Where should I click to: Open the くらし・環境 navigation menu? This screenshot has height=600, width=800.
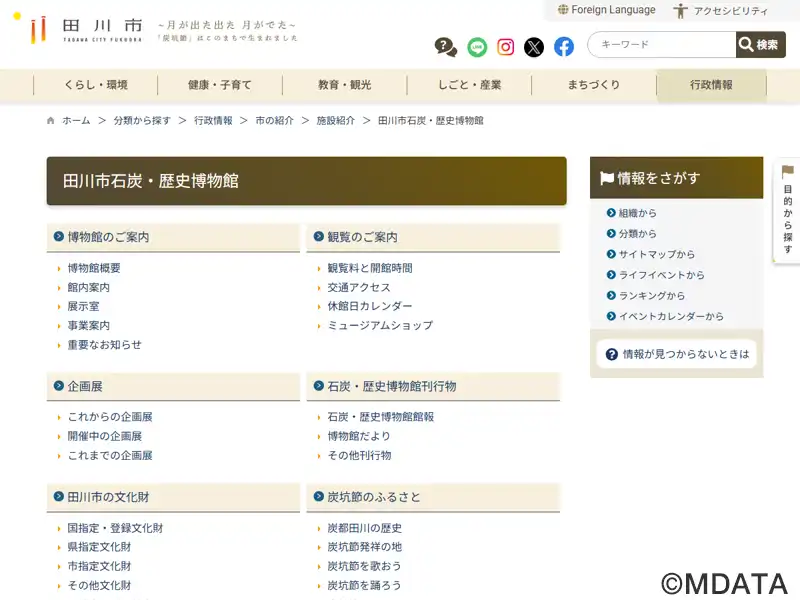coord(96,85)
